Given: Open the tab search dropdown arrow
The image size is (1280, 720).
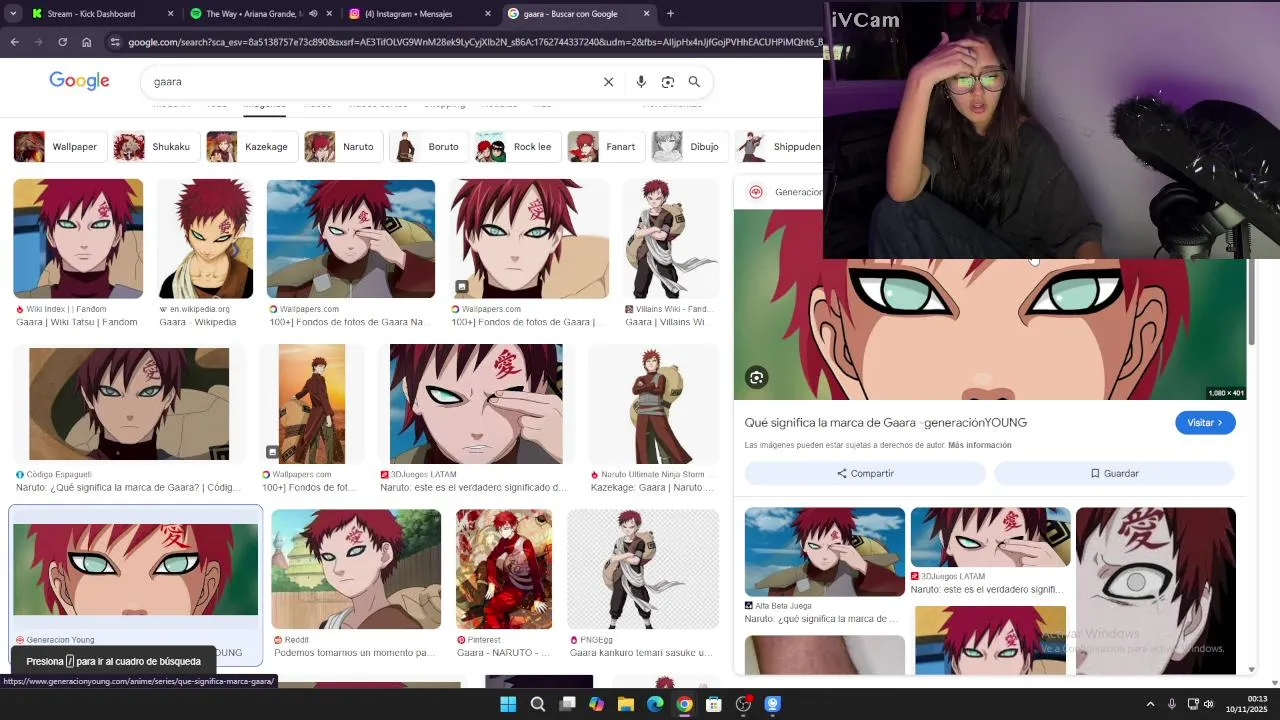Looking at the screenshot, I should pos(13,14).
